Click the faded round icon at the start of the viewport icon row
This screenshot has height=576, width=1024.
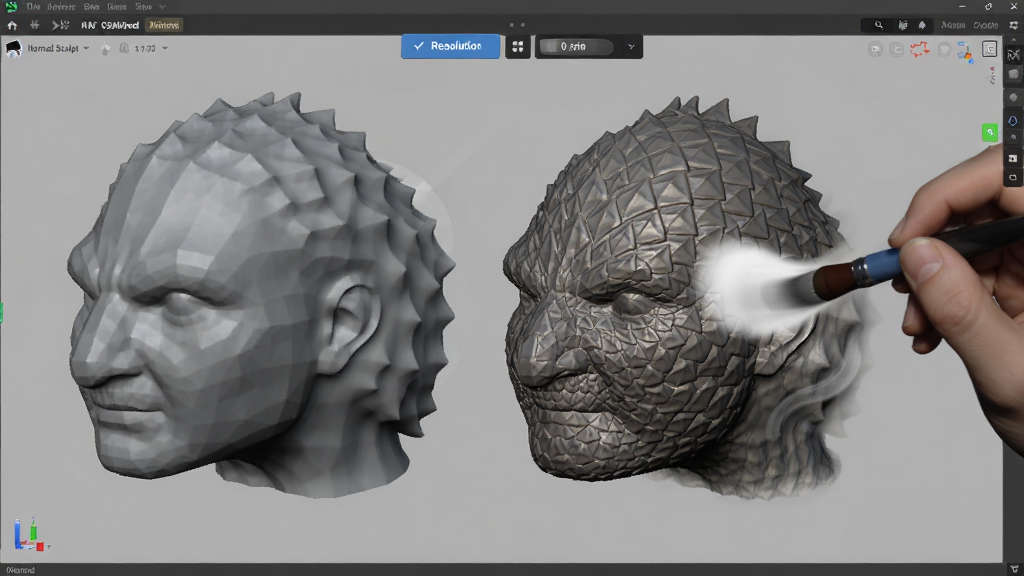tap(875, 49)
